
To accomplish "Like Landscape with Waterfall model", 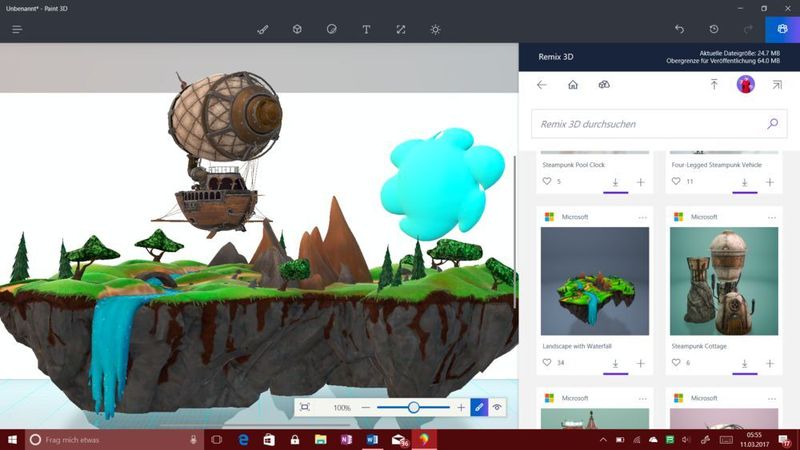I will click(x=547, y=362).
